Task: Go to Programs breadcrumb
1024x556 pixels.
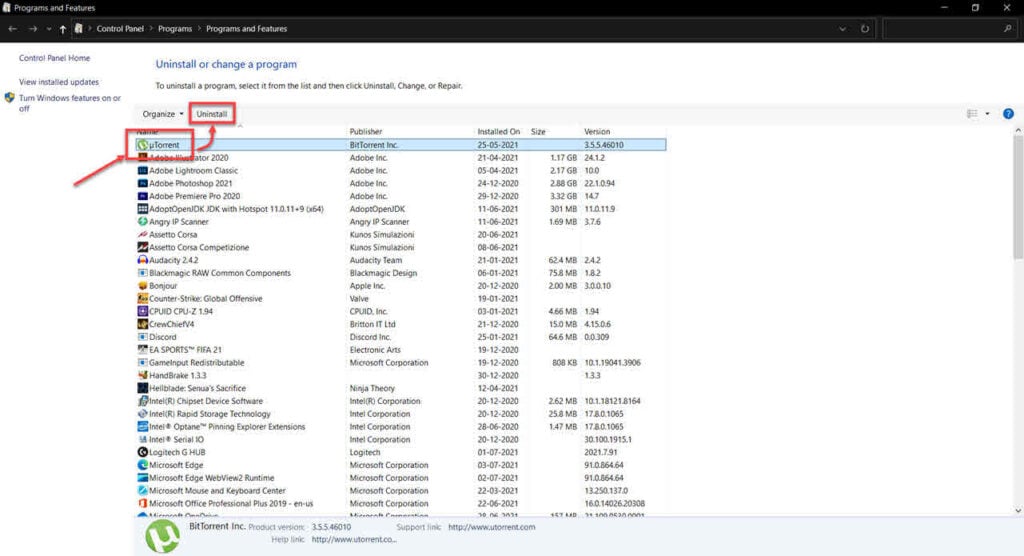Action: 175,29
